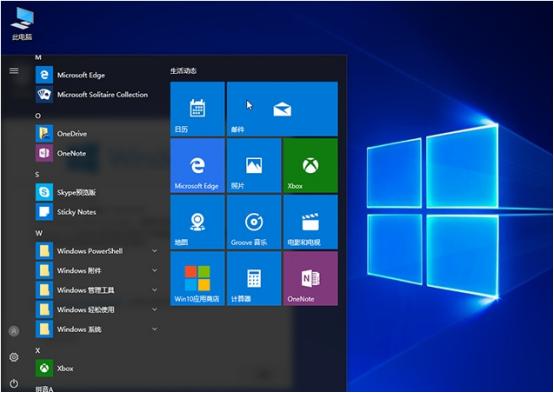Click the Windows 系统 folder label
Viewport: 554px width, 393px height.
(x=79, y=329)
